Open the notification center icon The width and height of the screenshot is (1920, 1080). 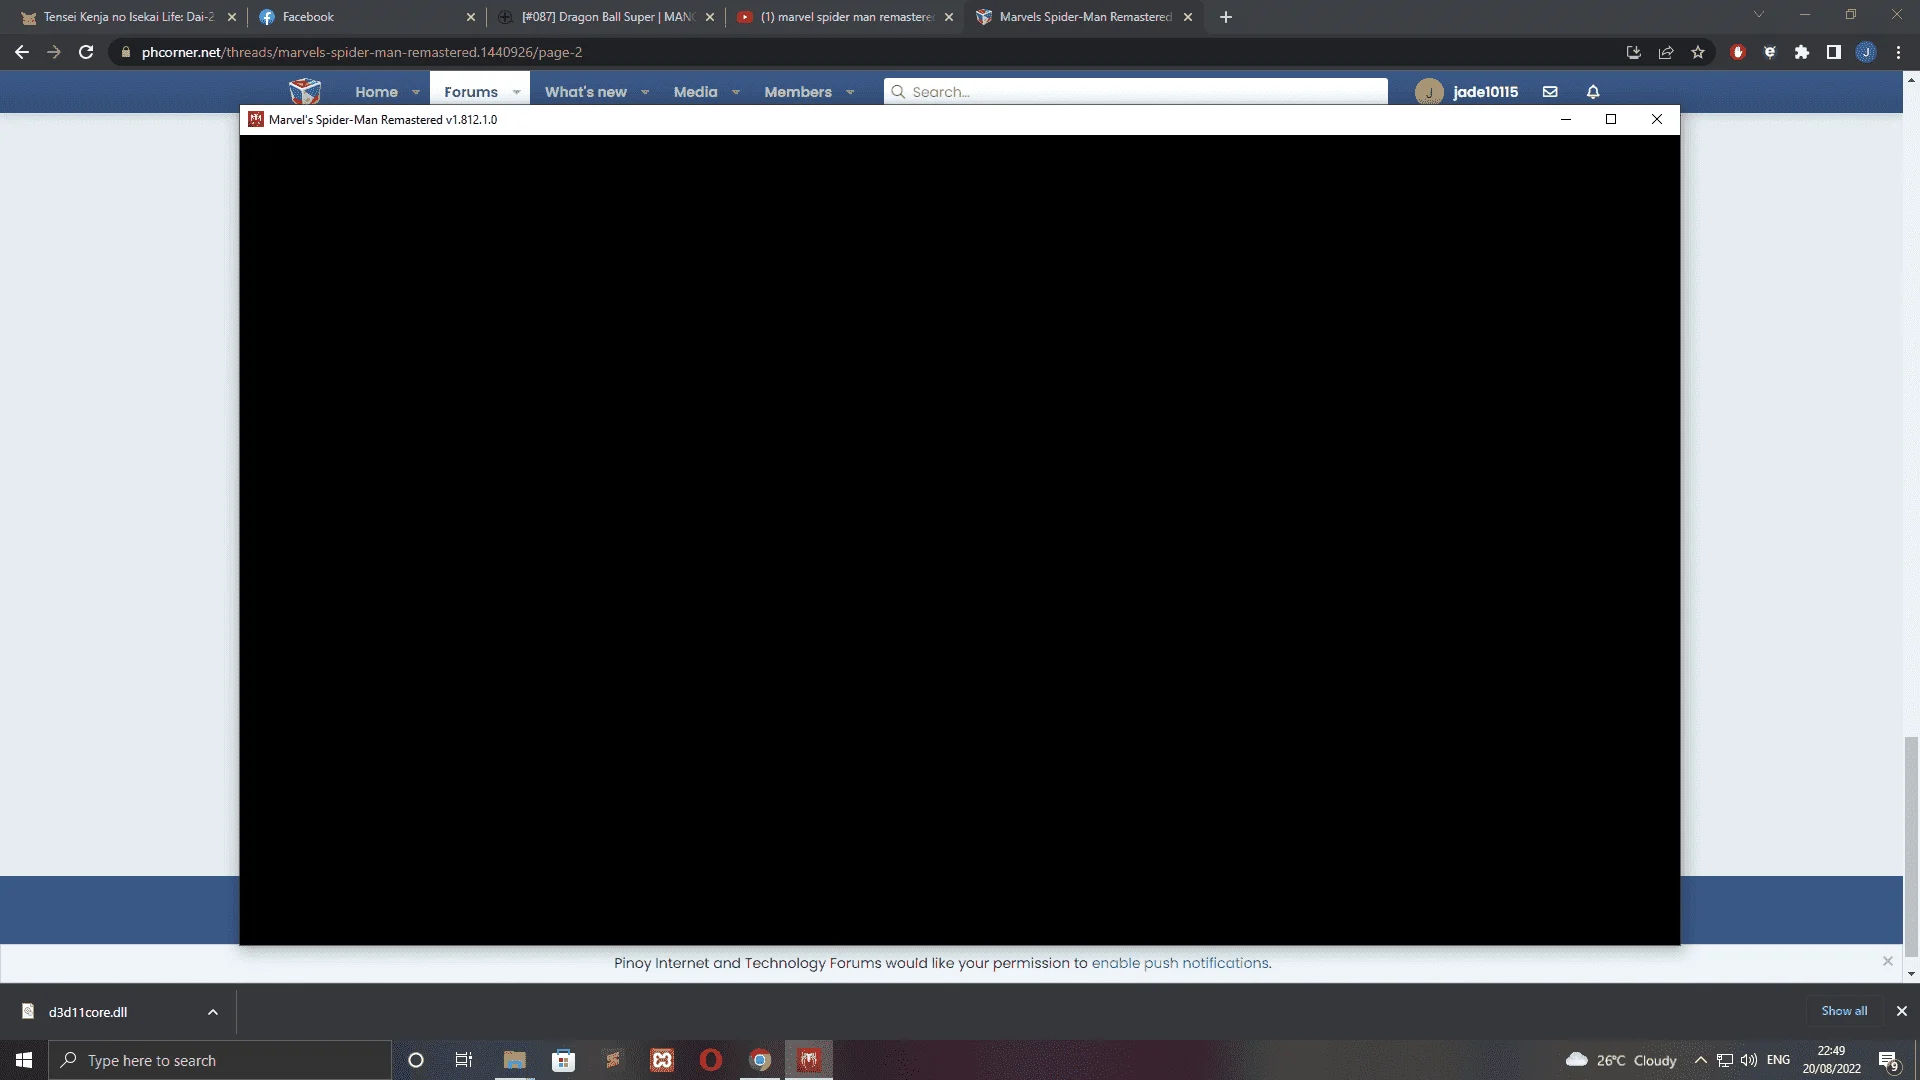point(1889,1060)
